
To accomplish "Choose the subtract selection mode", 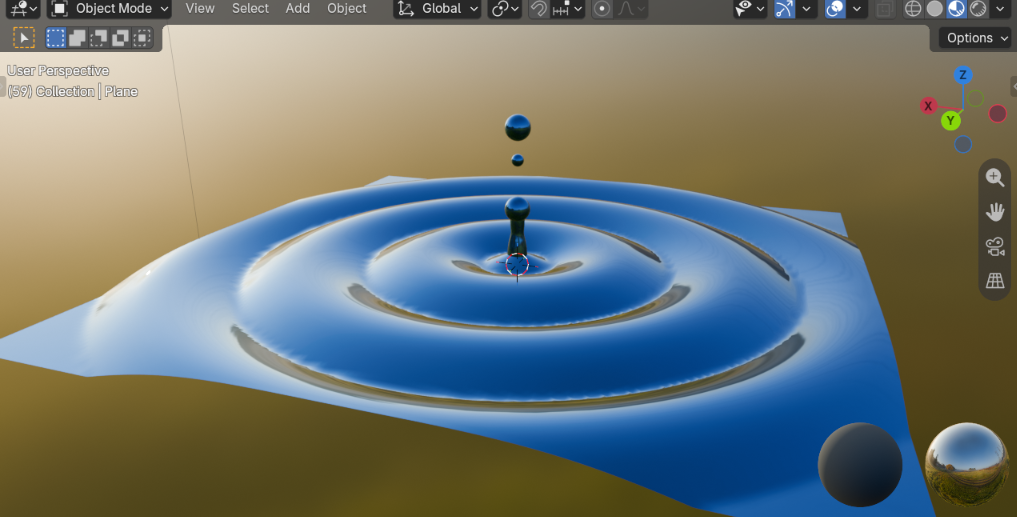I will pos(99,38).
